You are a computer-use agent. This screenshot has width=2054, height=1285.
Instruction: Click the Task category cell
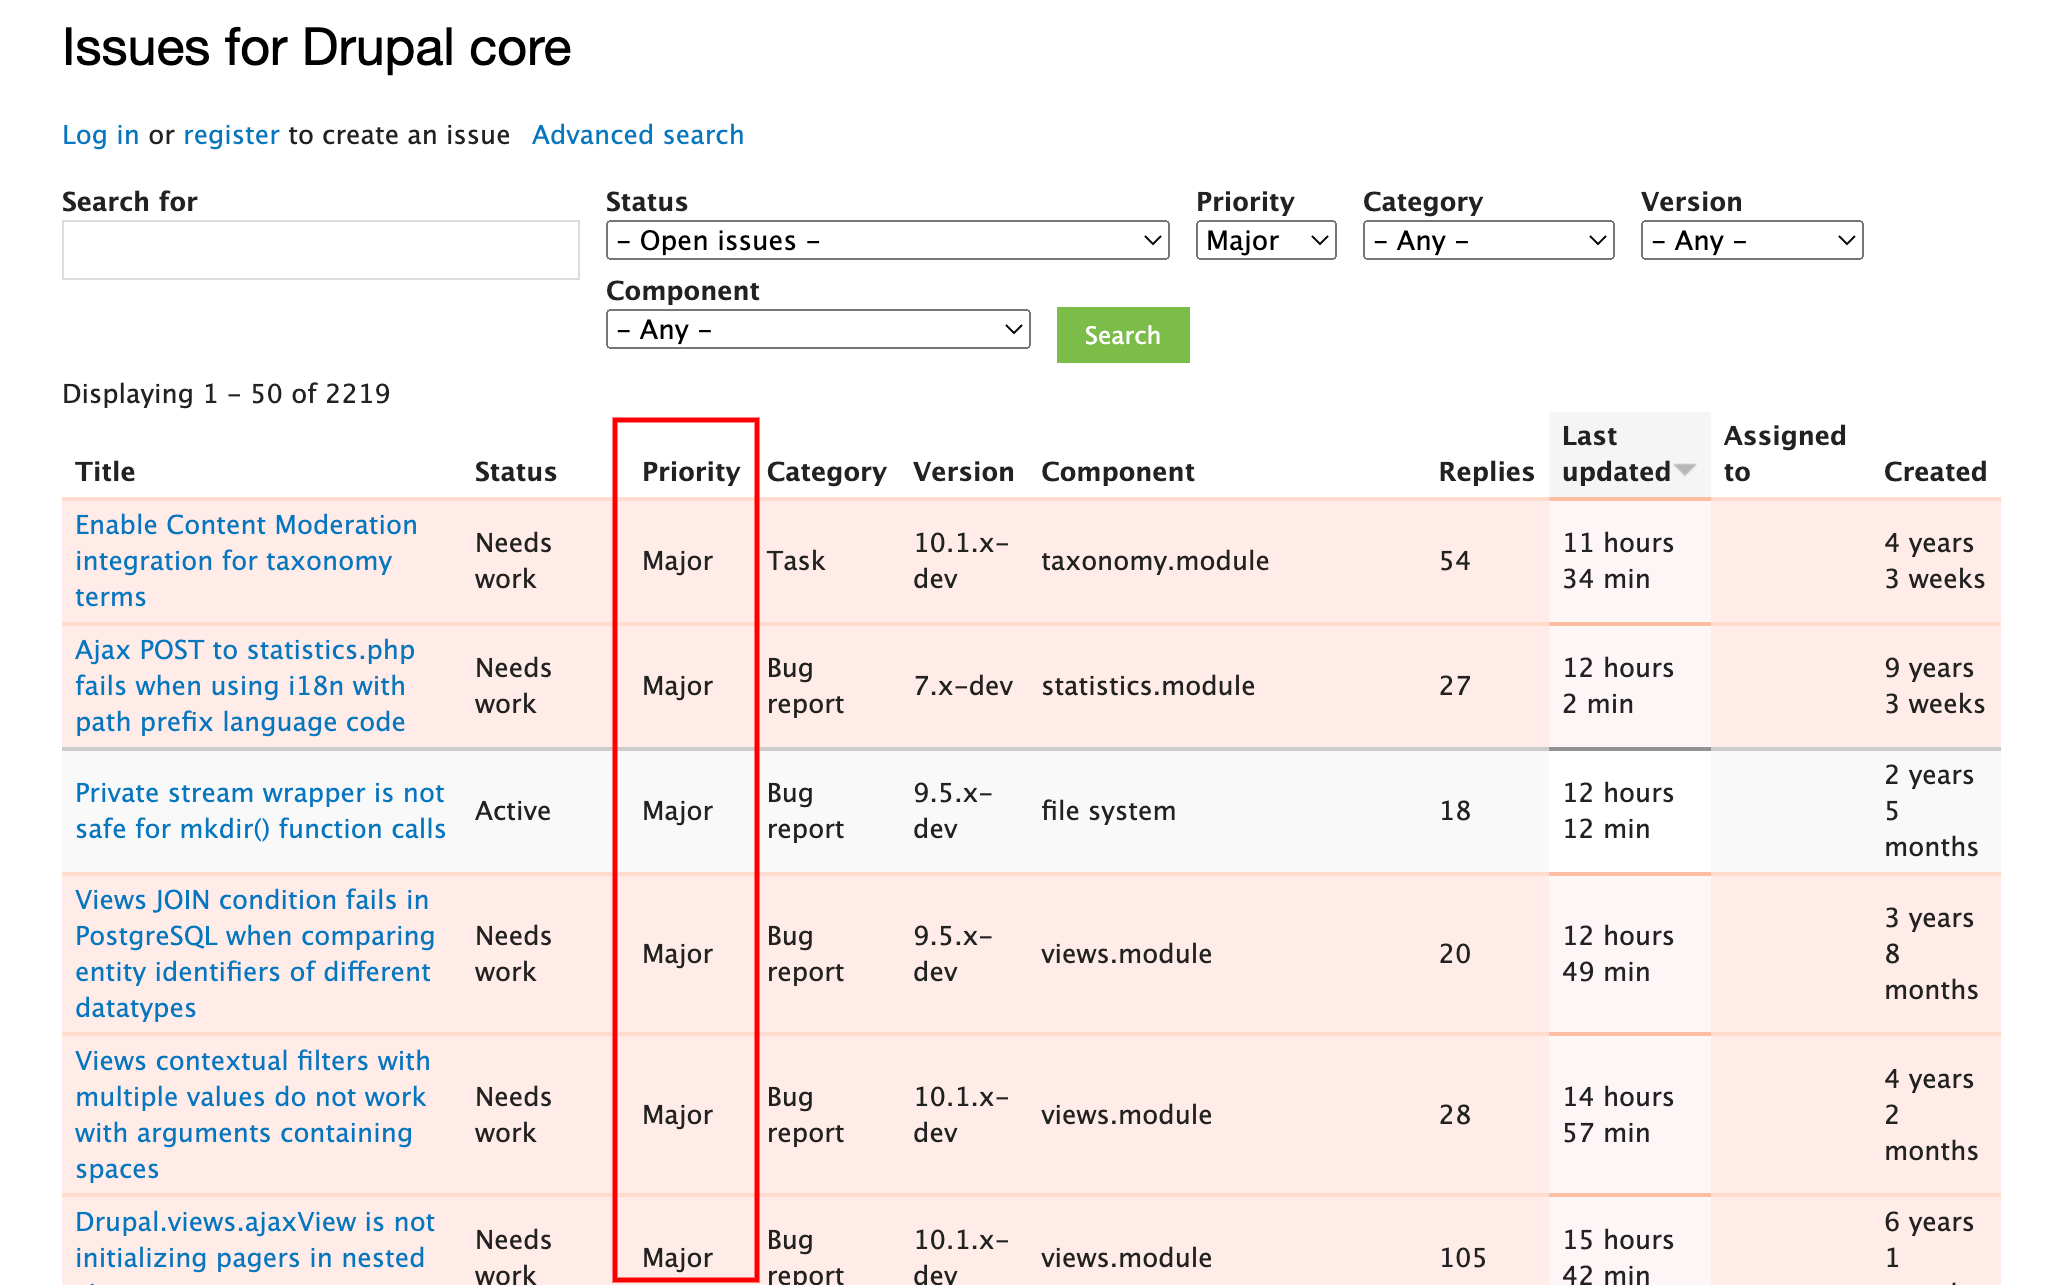pos(796,561)
